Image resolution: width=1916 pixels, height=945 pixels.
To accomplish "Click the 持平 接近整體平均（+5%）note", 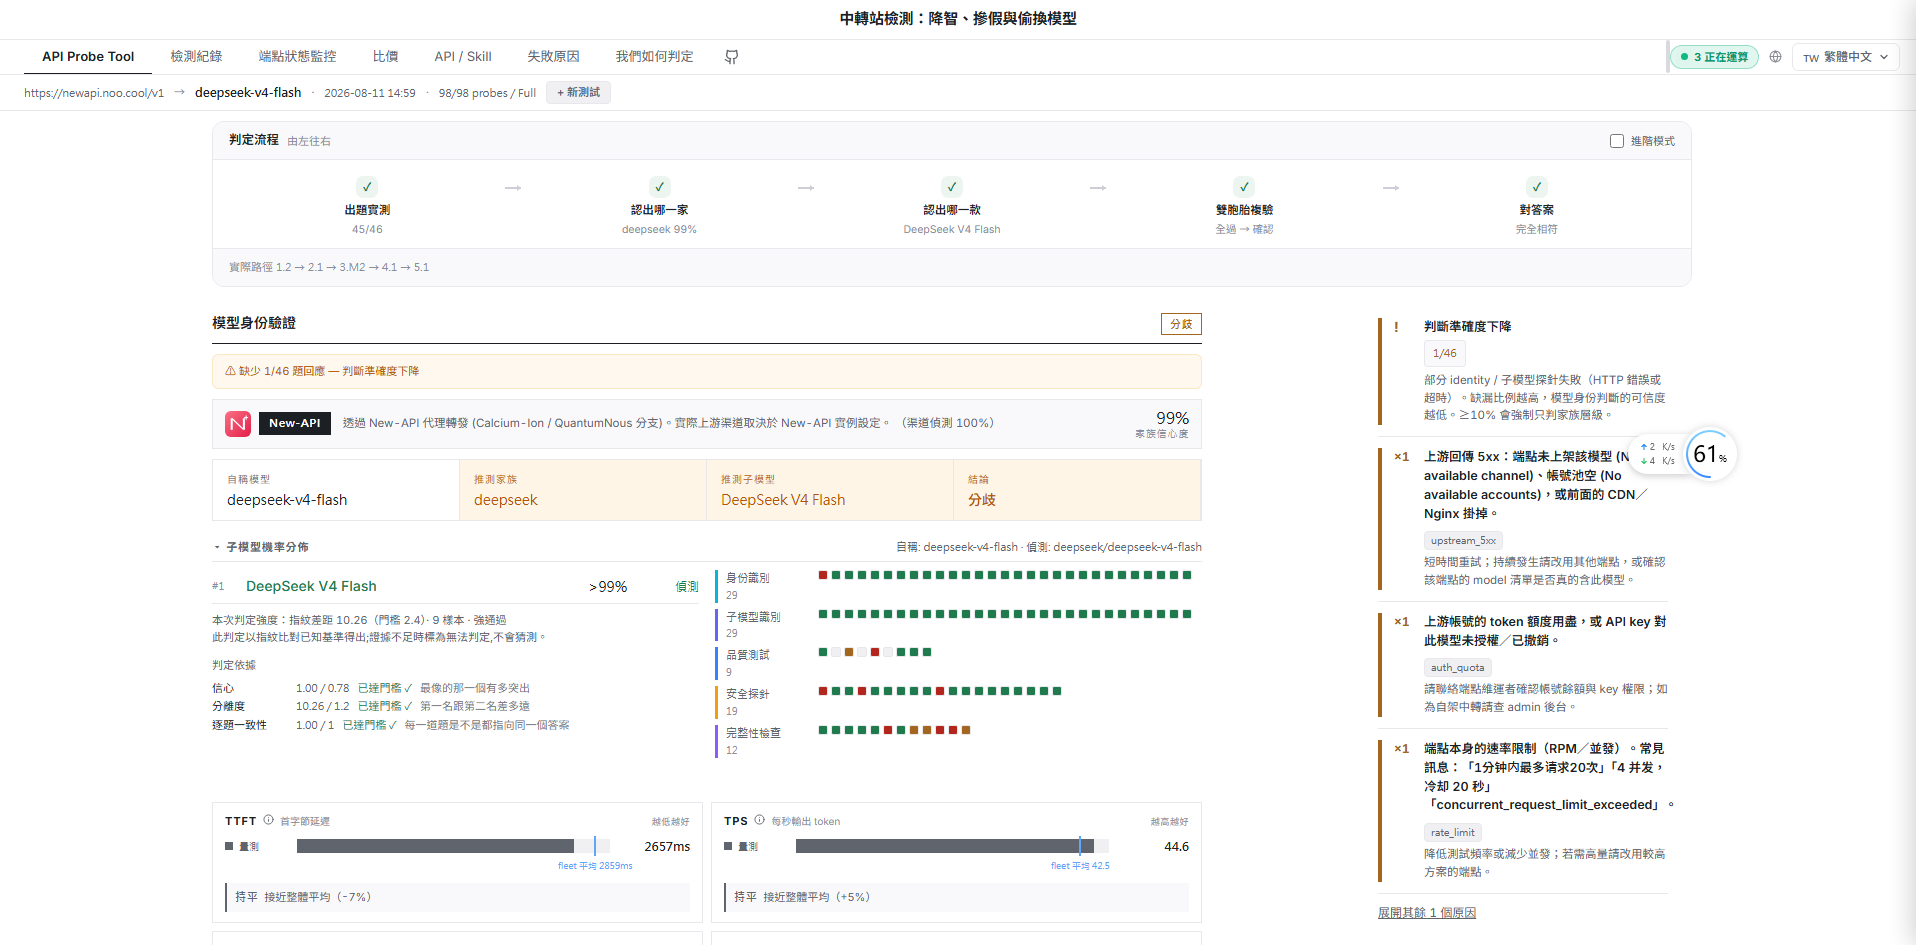I will click(956, 897).
